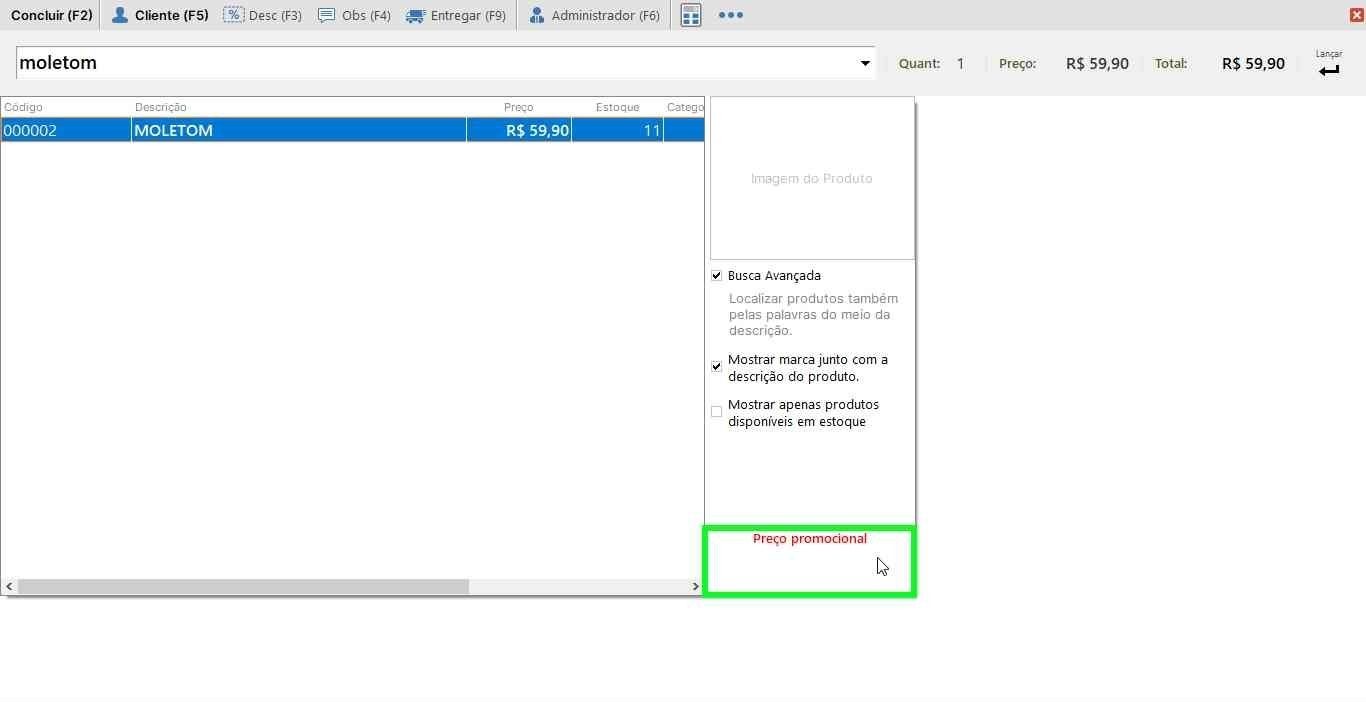Click the Desc percent icon
Viewport: 1366px width, 702px height.
click(x=233, y=15)
